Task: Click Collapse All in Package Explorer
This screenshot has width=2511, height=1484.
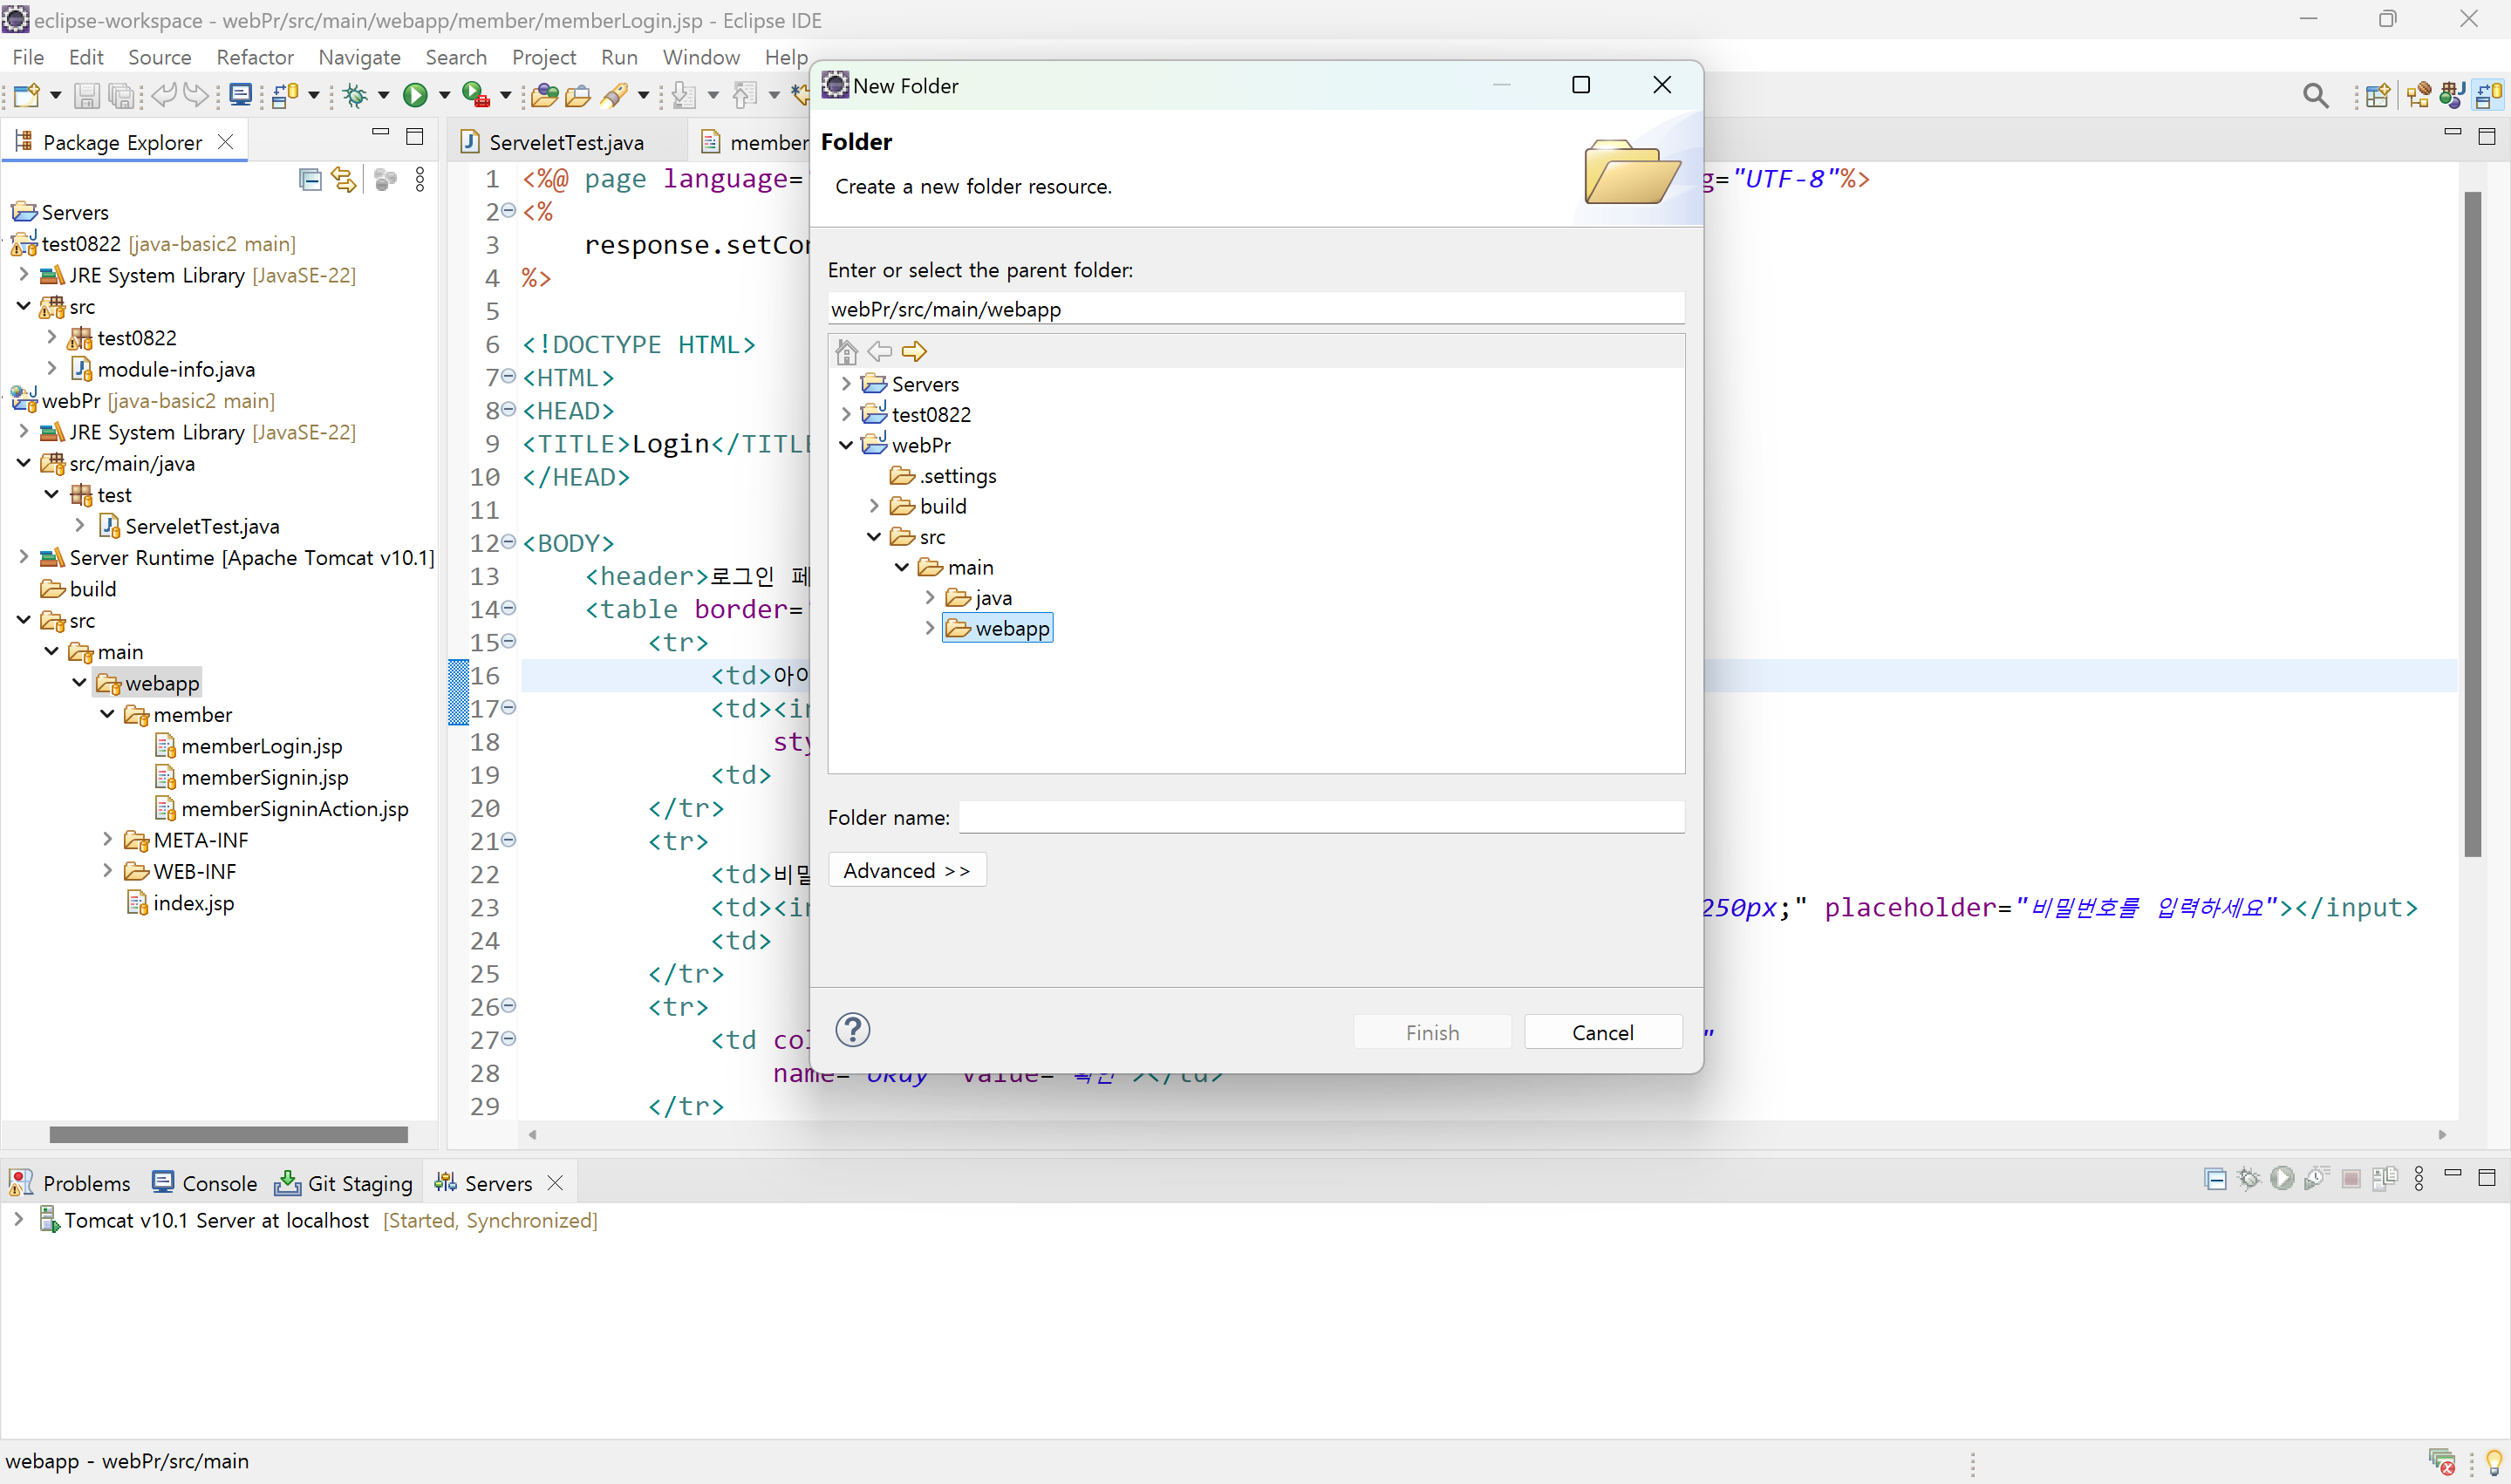Action: click(x=310, y=179)
